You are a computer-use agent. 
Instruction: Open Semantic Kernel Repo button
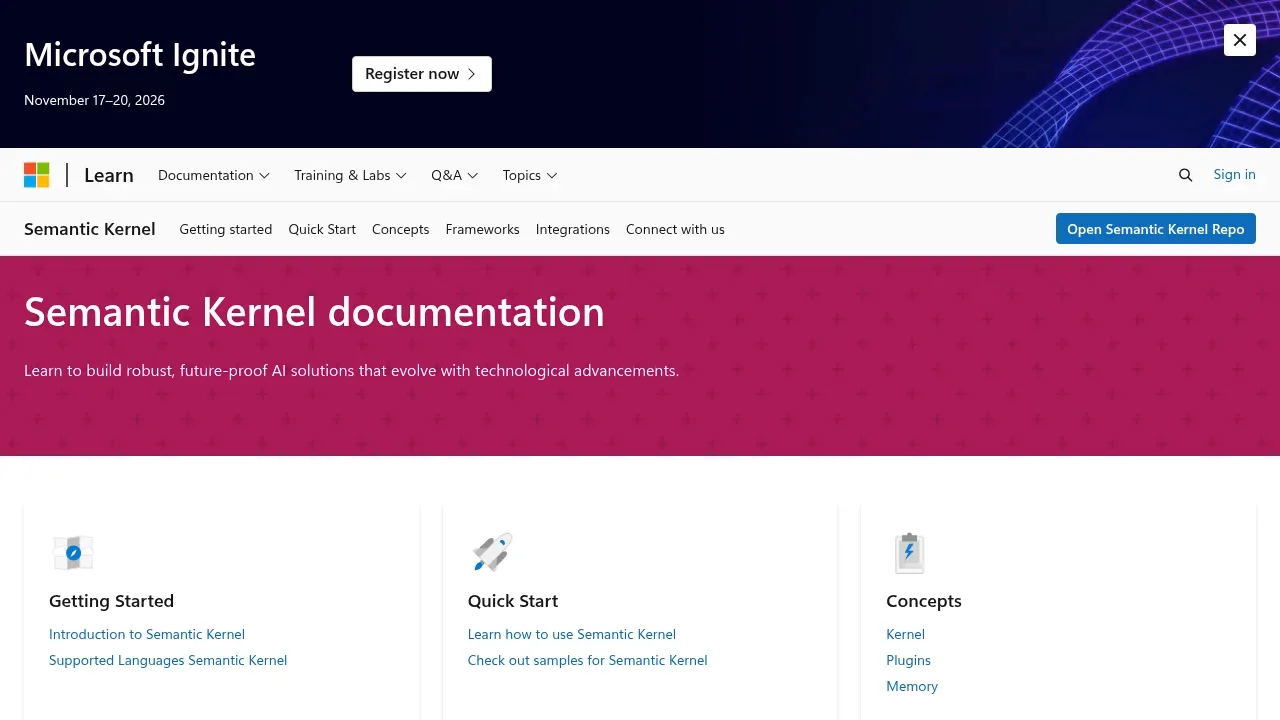pyautogui.click(x=1156, y=229)
